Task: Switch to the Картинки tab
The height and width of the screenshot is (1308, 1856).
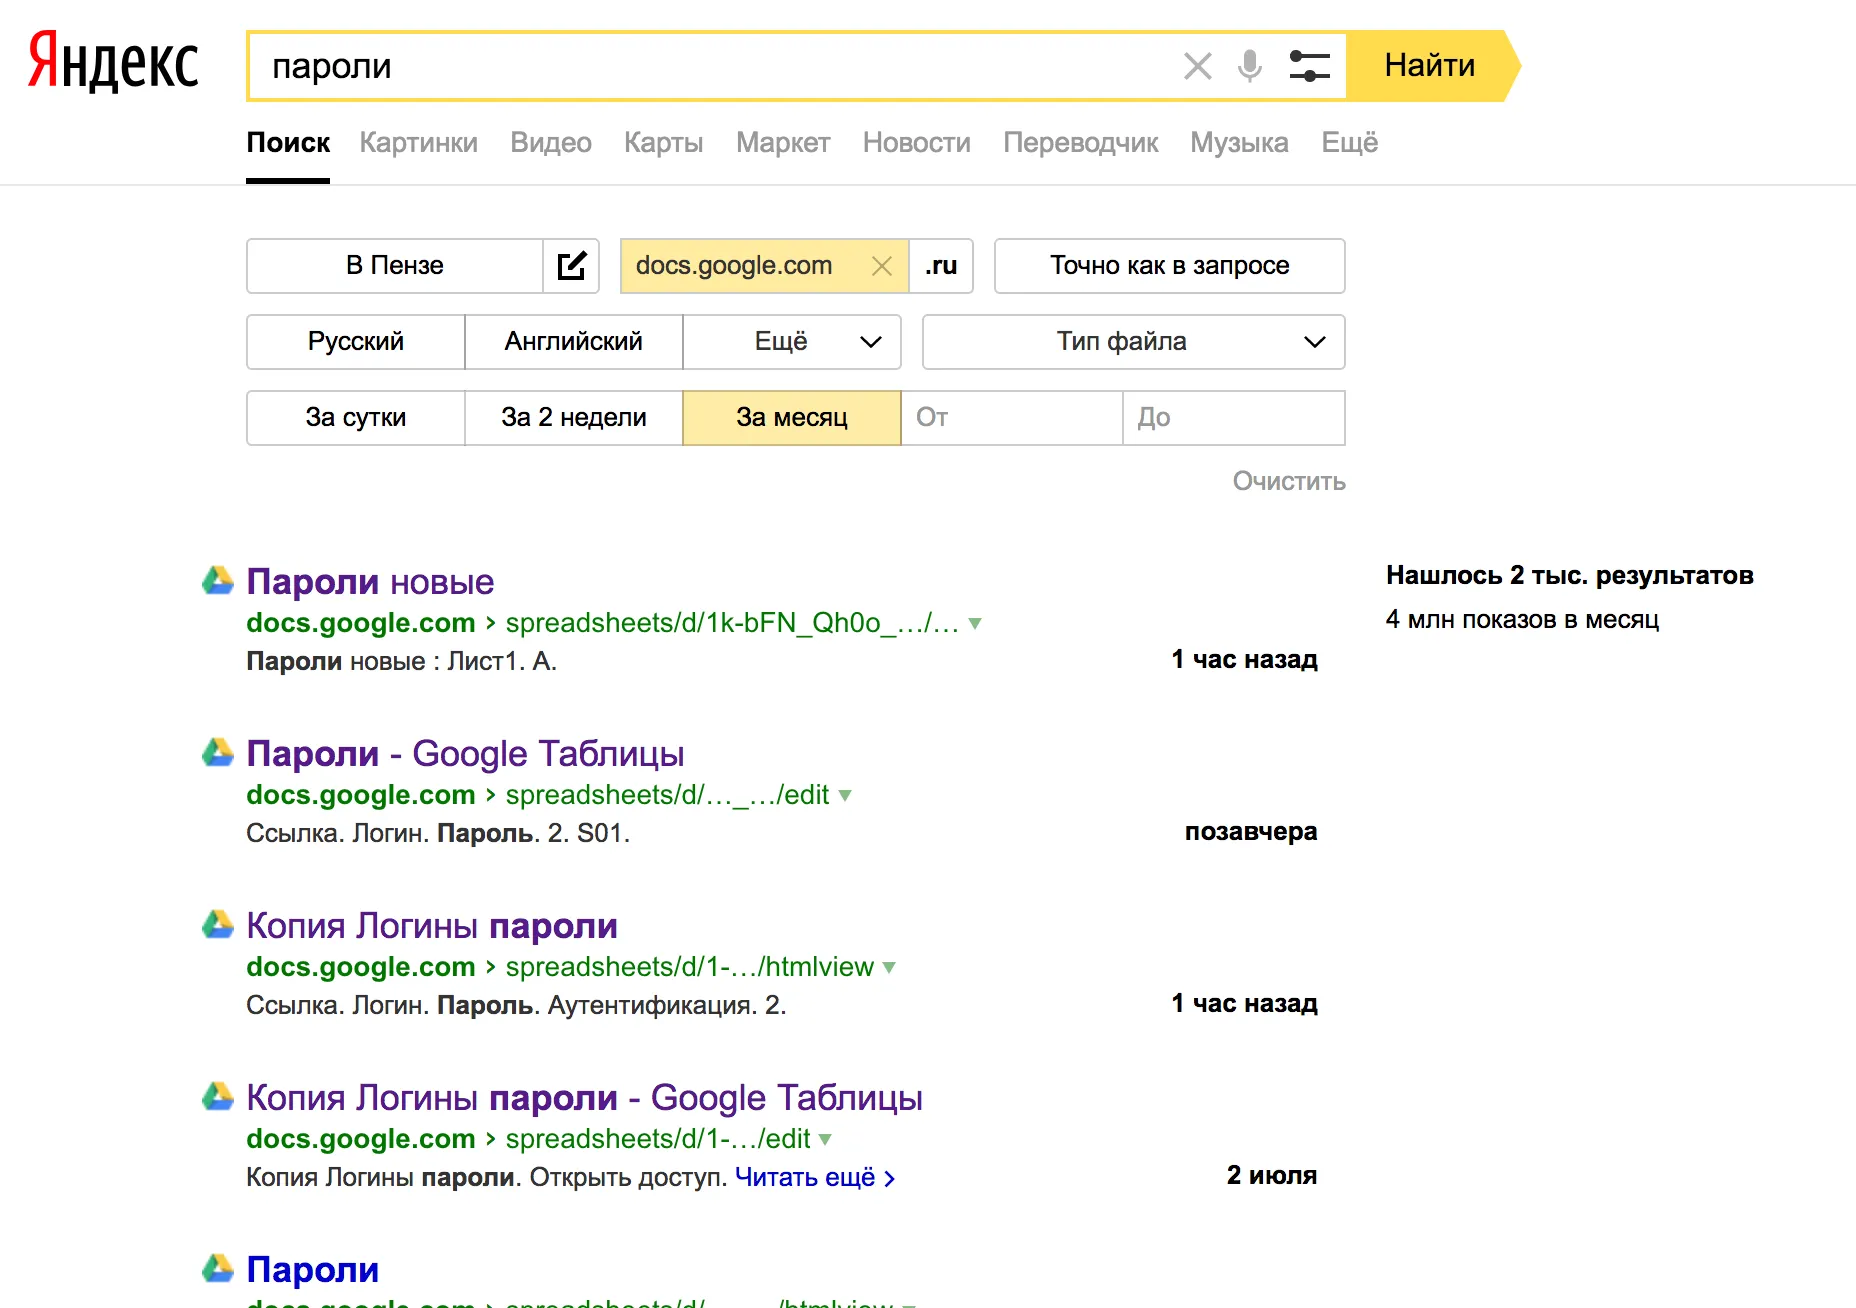Action: pyautogui.click(x=418, y=143)
